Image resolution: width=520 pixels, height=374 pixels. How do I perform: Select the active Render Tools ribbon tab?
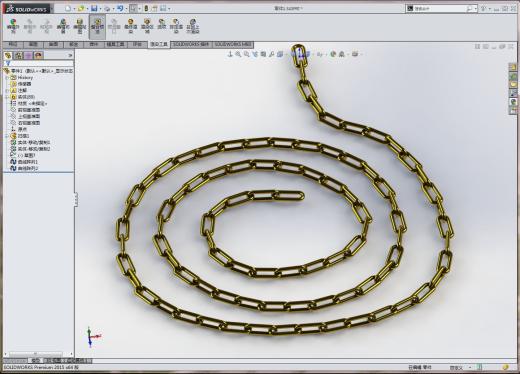point(159,44)
